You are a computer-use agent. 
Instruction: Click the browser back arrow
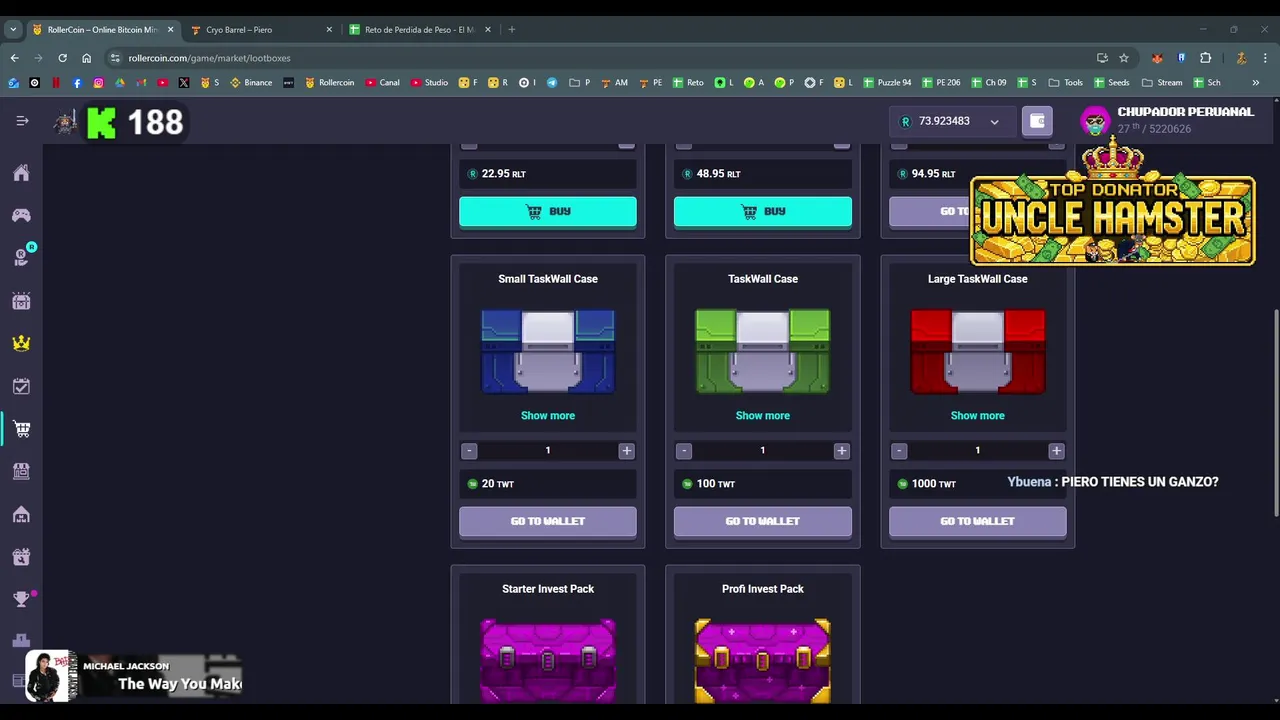pos(14,58)
